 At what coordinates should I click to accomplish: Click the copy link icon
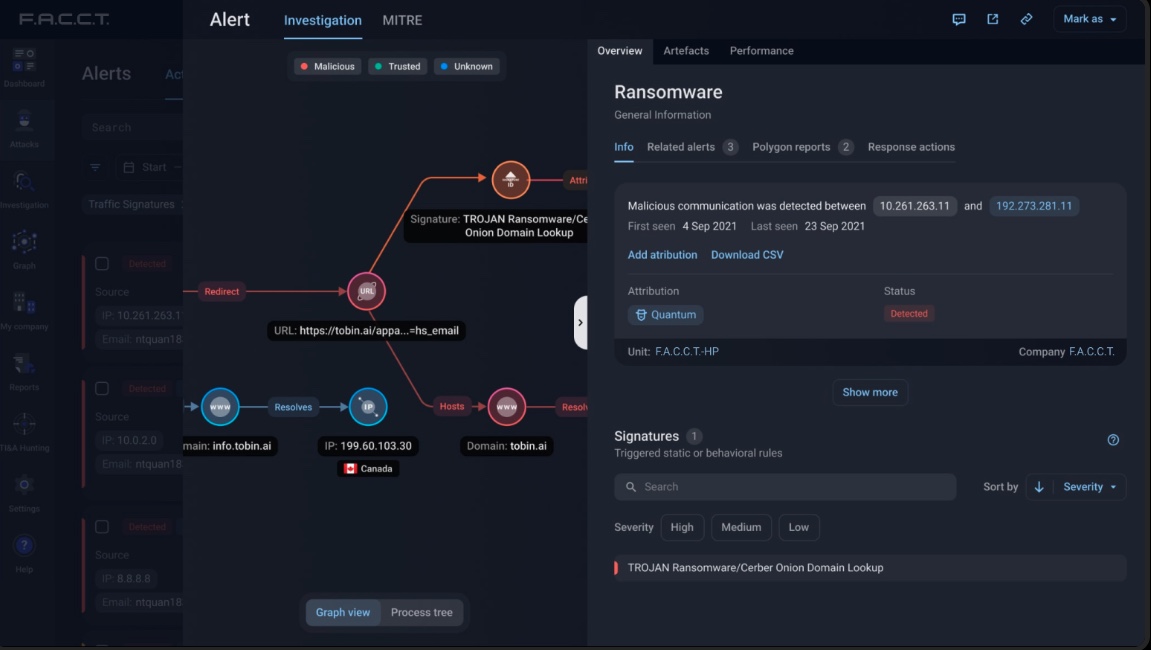click(x=1026, y=19)
